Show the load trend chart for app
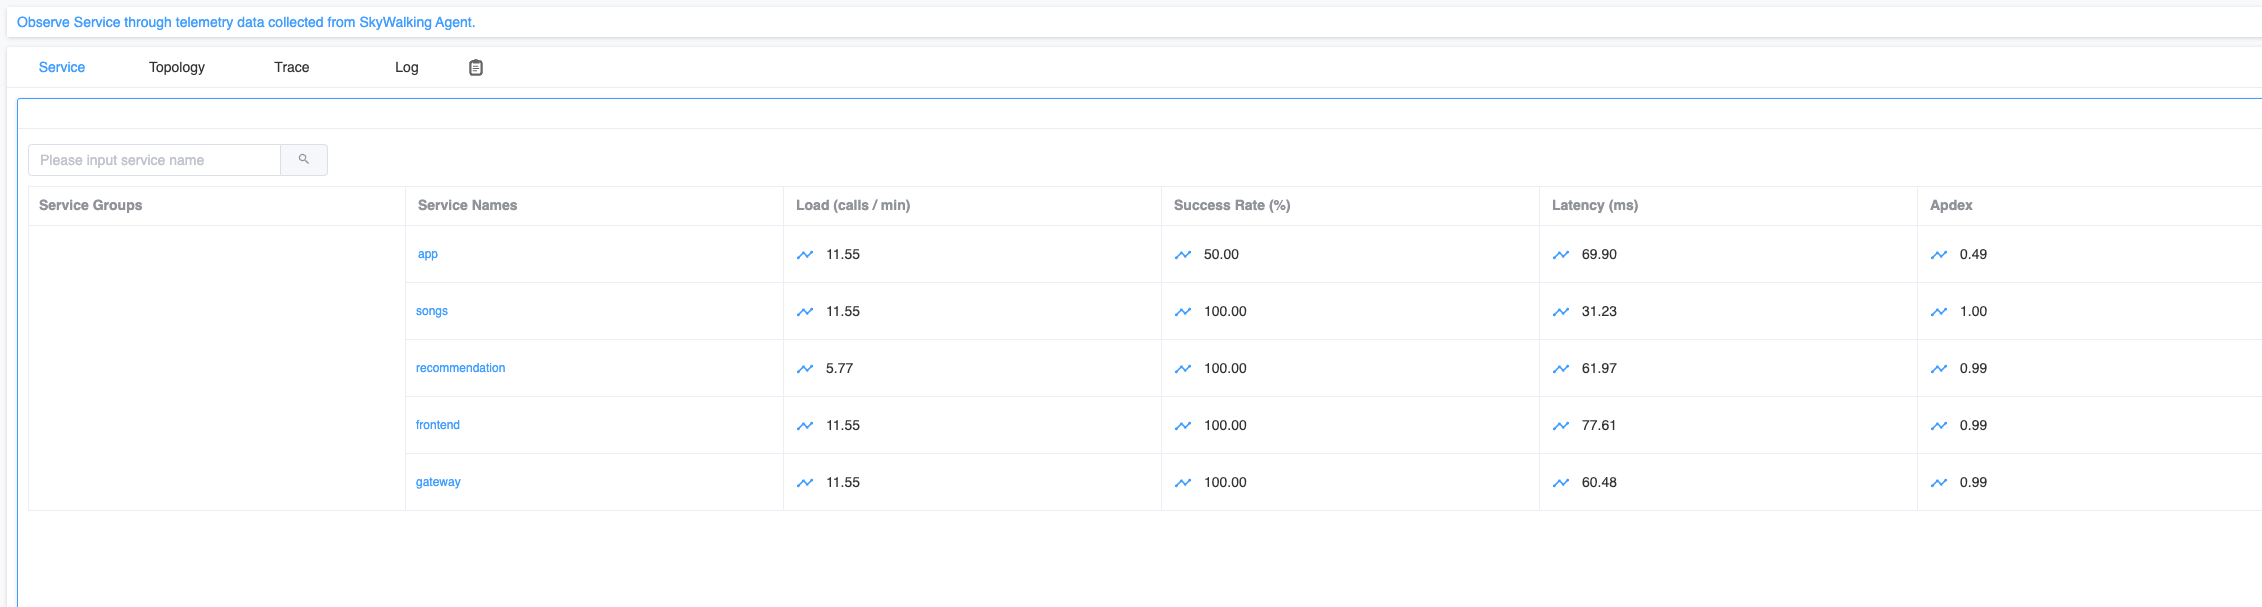Image resolution: width=2262 pixels, height=607 pixels. click(x=805, y=255)
